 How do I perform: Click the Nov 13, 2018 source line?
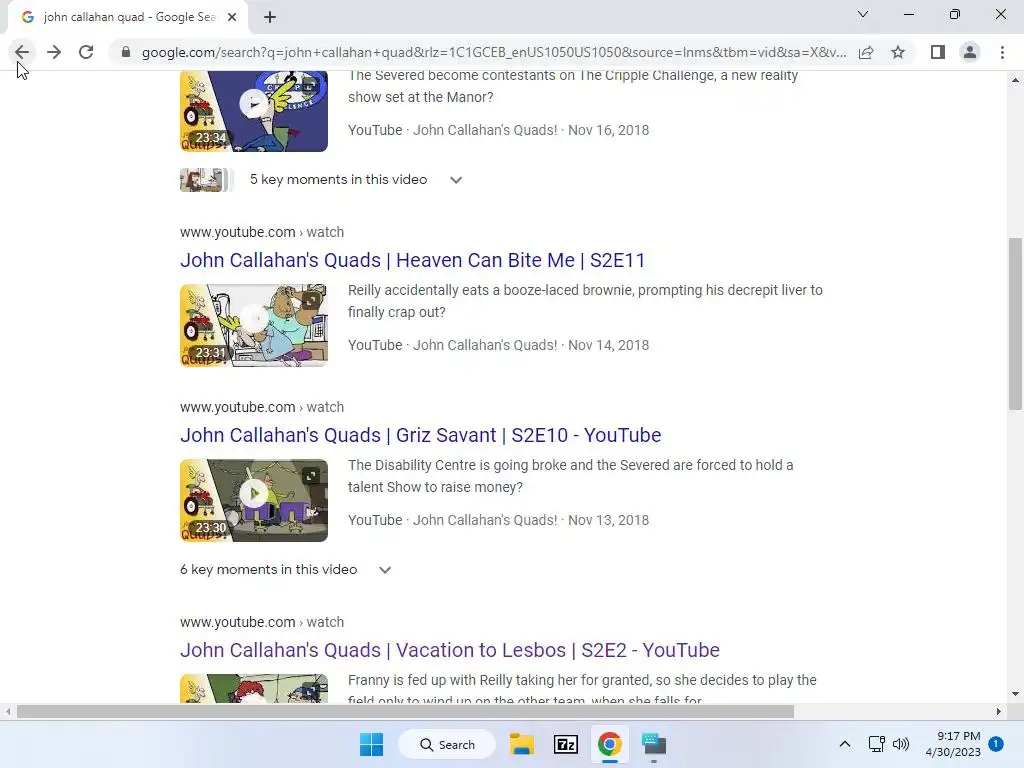(498, 520)
